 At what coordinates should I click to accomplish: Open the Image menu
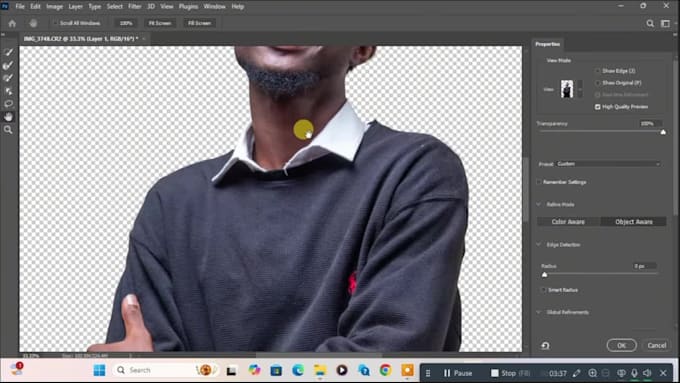click(55, 7)
